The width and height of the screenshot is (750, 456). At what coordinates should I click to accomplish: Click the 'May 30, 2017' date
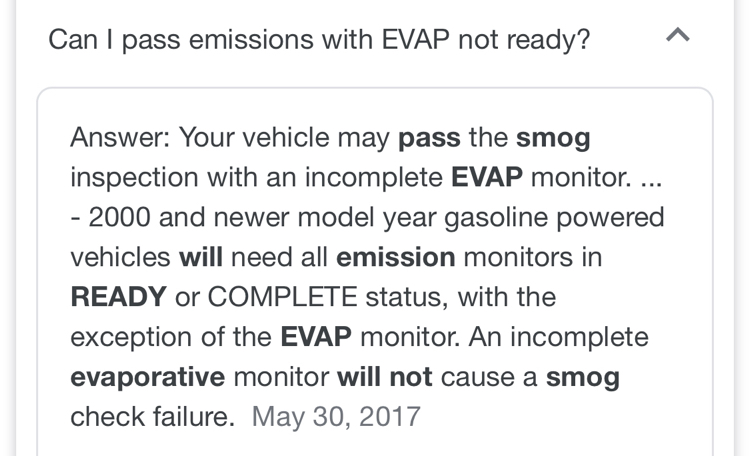tap(336, 416)
